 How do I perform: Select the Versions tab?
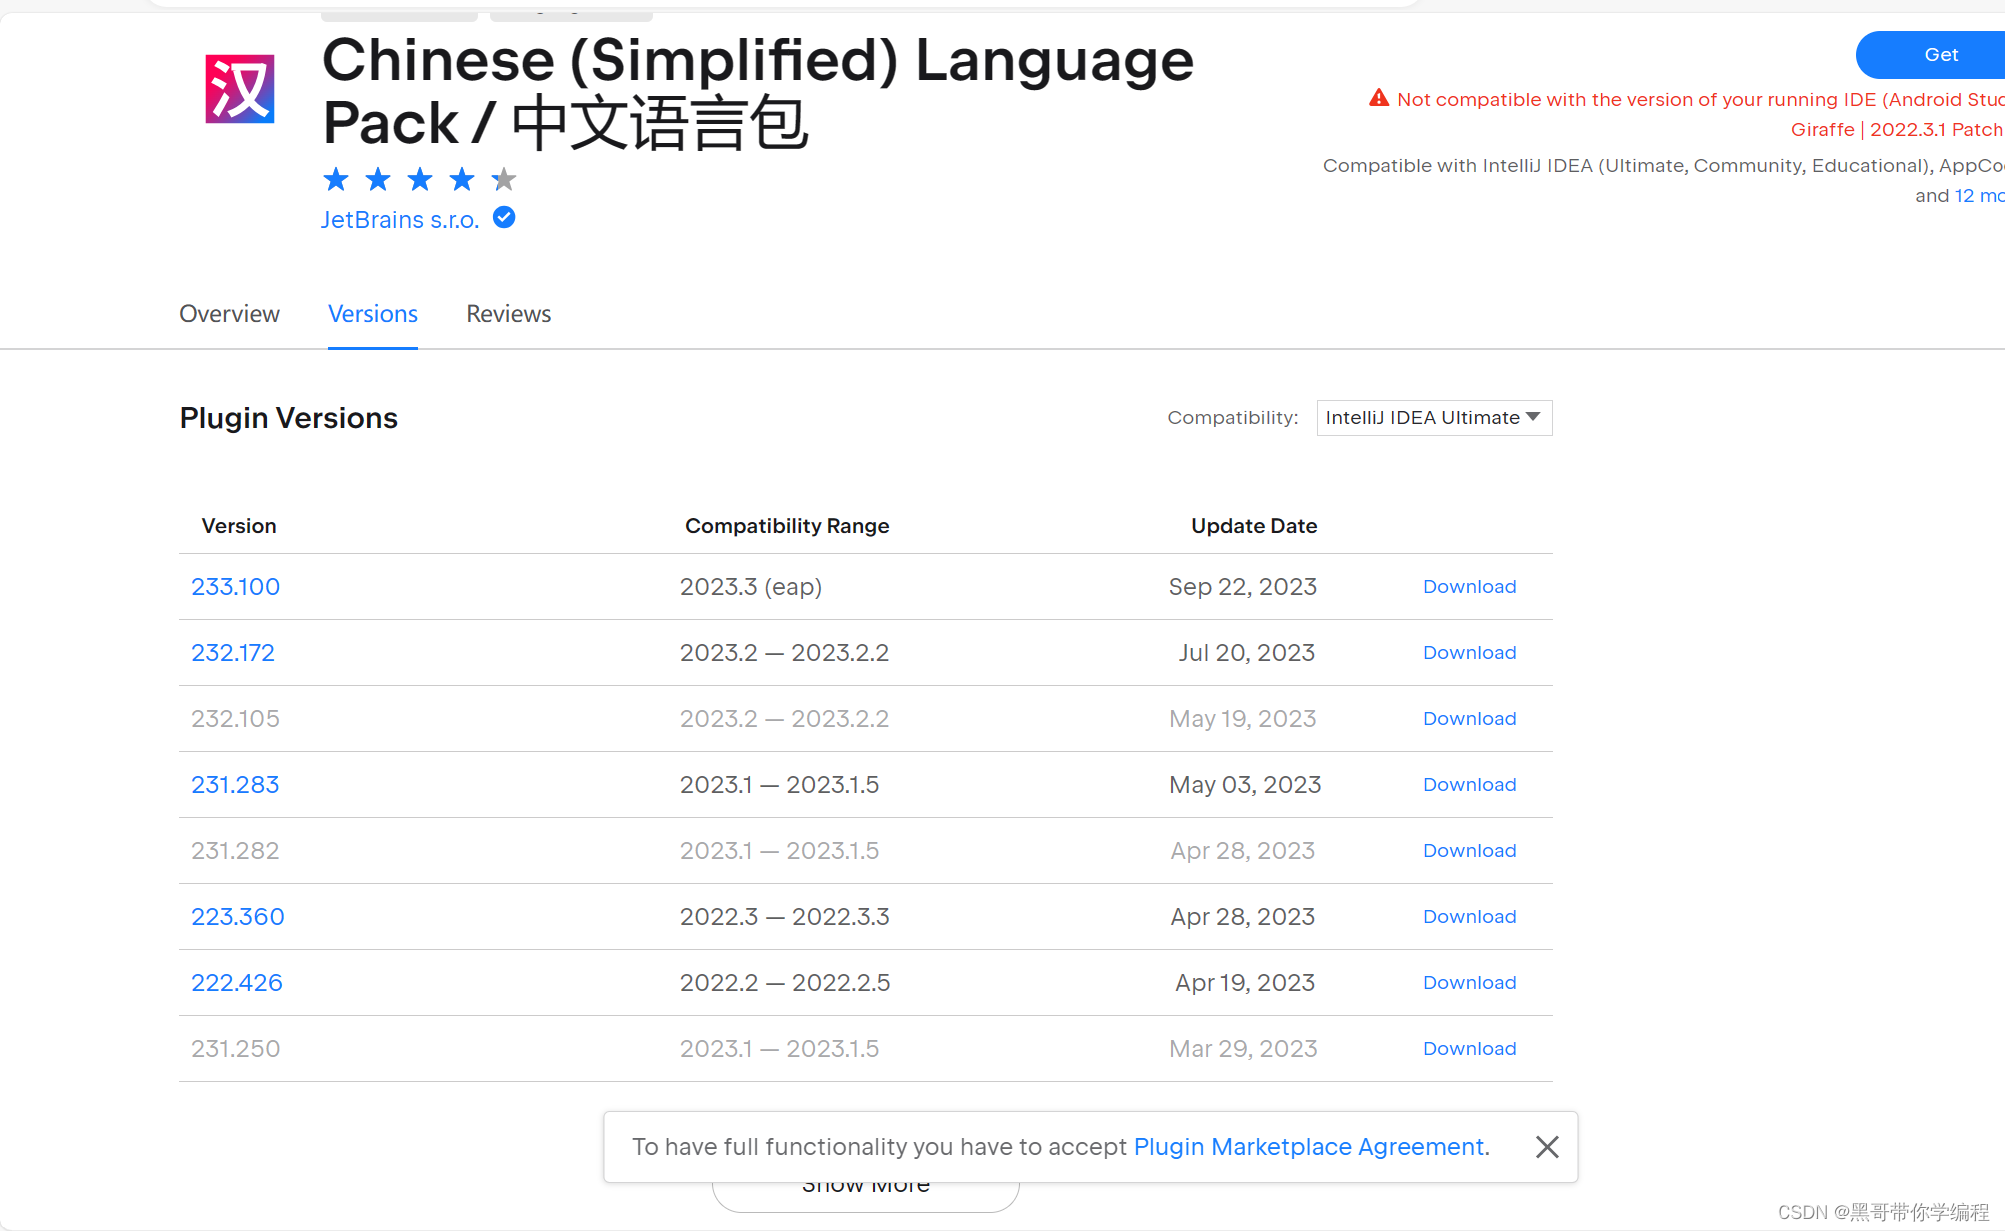click(373, 314)
